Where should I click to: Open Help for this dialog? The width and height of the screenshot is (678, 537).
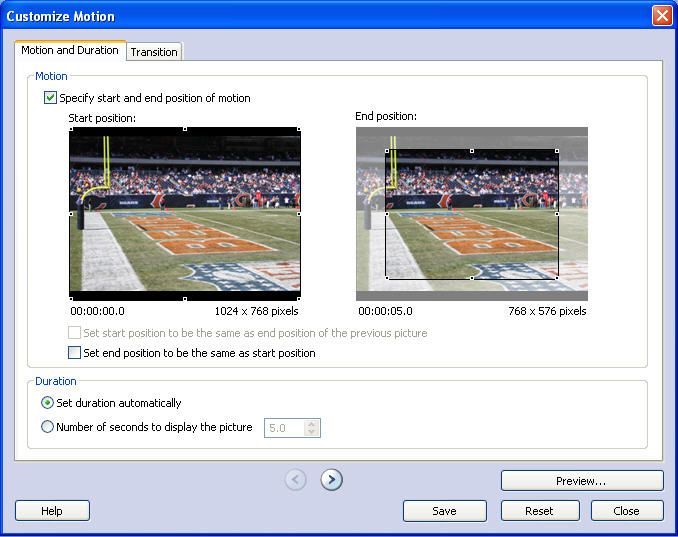tap(52, 511)
